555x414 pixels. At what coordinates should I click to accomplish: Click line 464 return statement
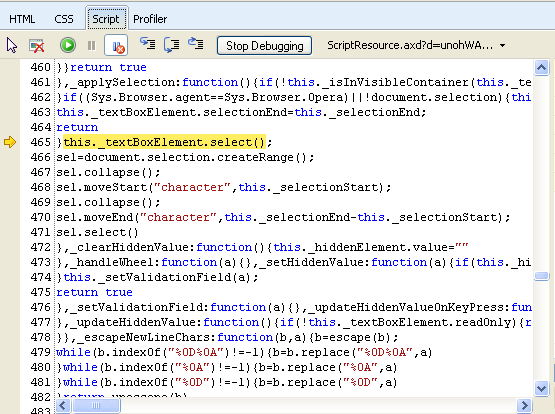point(77,127)
